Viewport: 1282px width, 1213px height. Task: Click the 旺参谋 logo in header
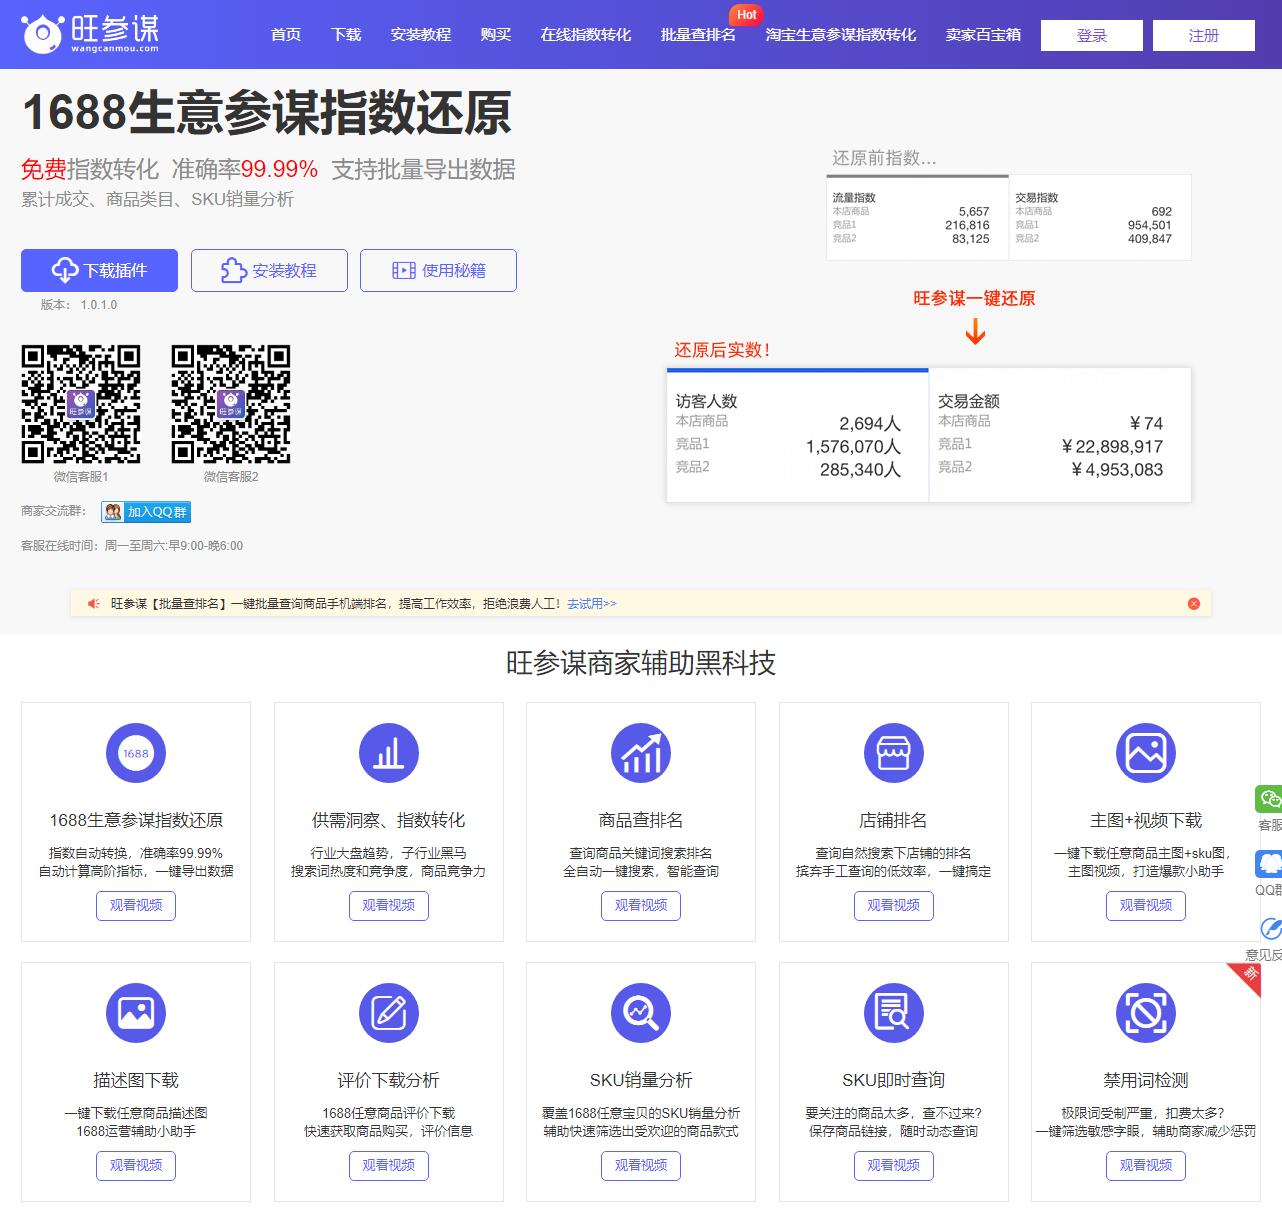(x=90, y=34)
